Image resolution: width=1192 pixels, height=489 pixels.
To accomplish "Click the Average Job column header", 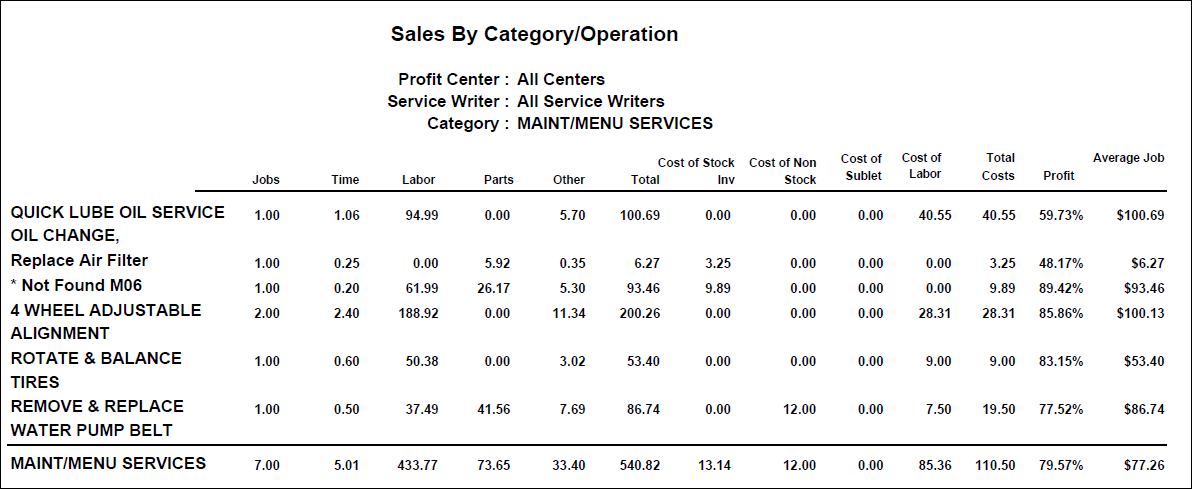I will (1128, 158).
